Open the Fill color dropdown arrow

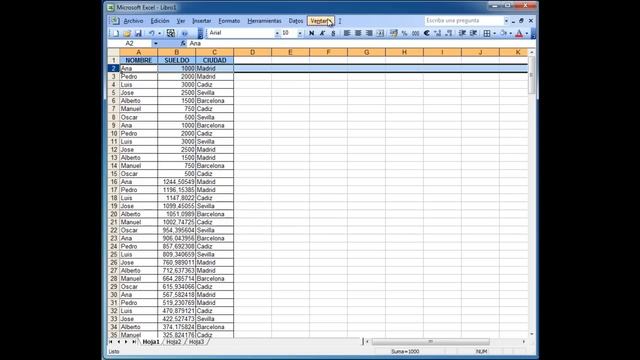[x=511, y=33]
